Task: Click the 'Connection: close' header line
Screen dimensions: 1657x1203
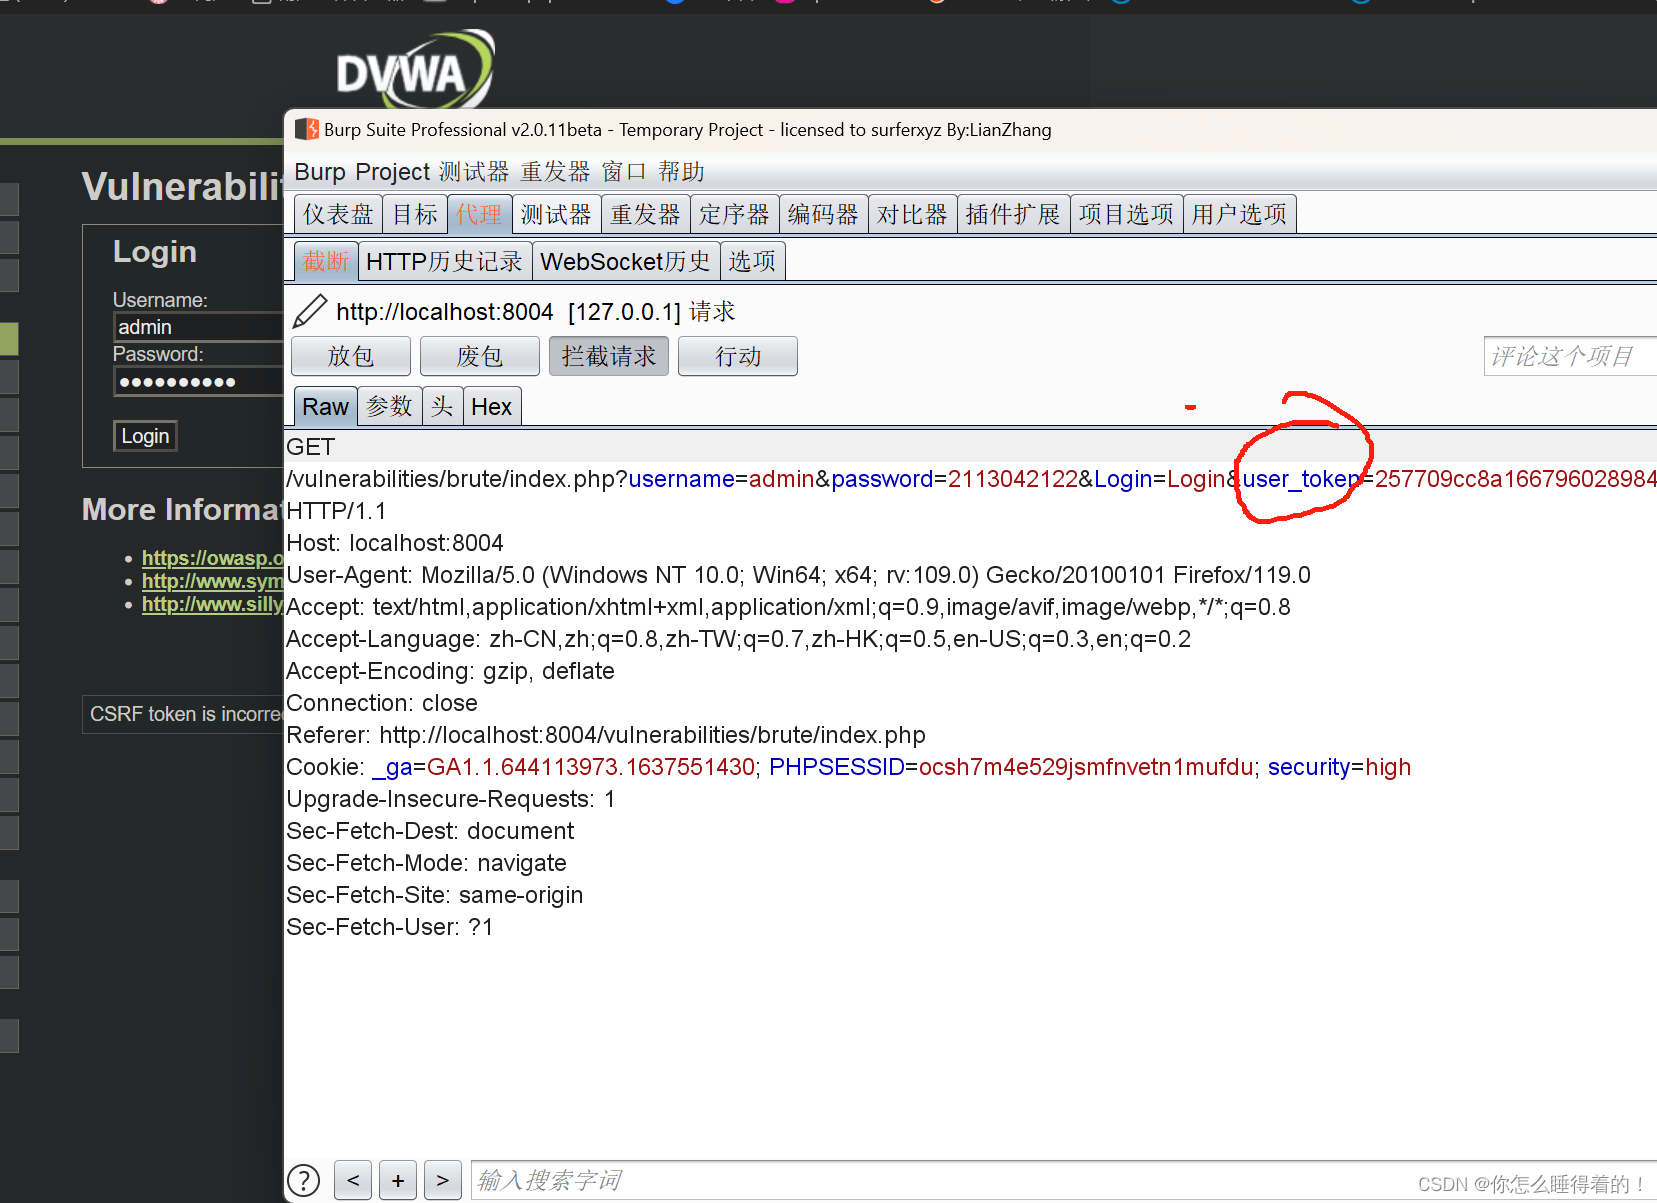Action: [382, 703]
